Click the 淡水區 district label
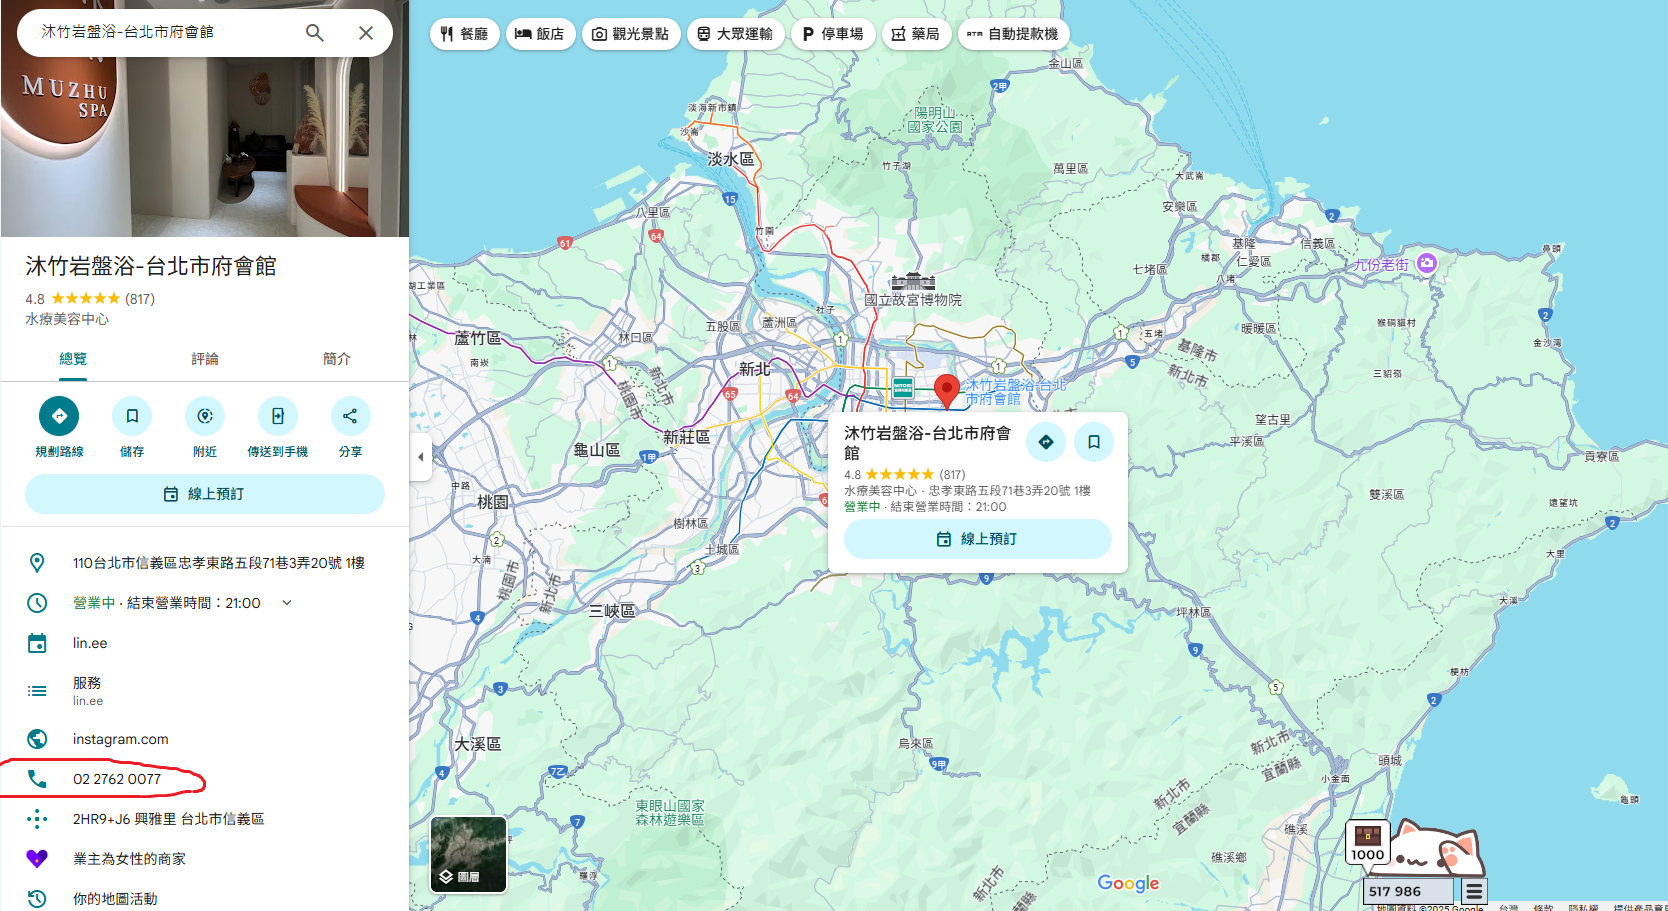1668x911 pixels. (x=731, y=159)
